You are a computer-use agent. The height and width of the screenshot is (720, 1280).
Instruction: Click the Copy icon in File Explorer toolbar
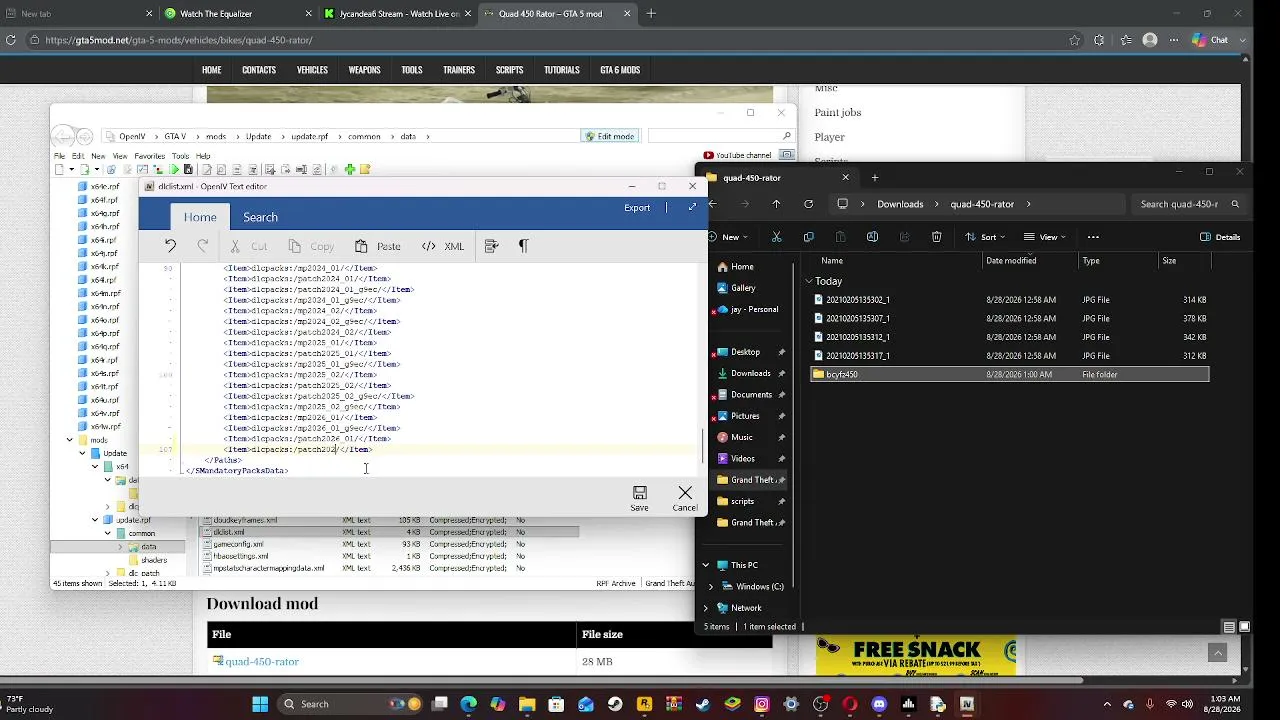pyautogui.click(x=808, y=237)
